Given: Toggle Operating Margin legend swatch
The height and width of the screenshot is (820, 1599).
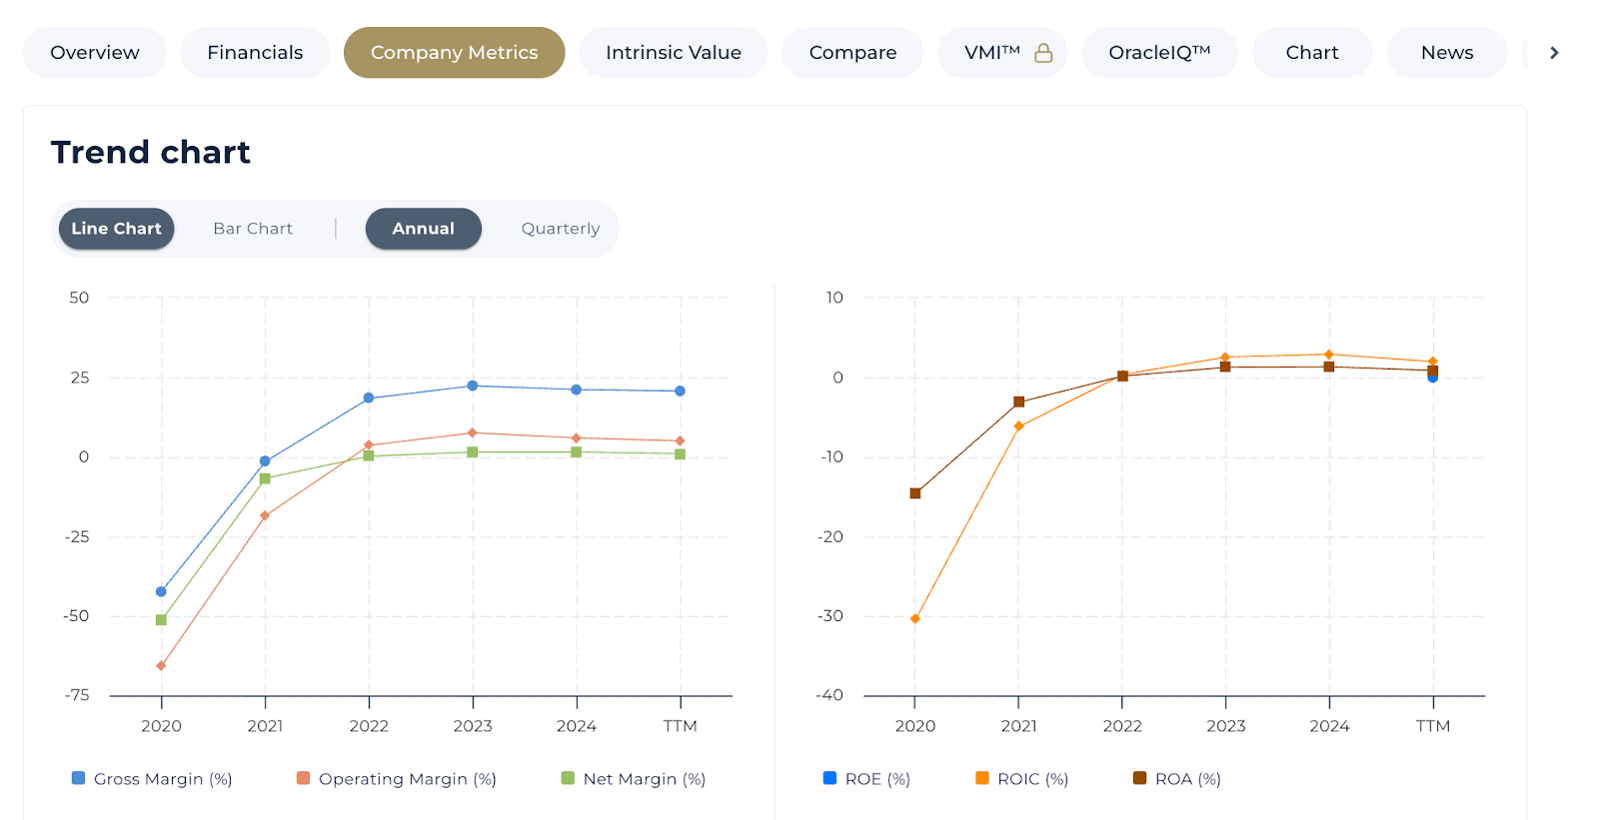Looking at the screenshot, I should click(x=303, y=778).
